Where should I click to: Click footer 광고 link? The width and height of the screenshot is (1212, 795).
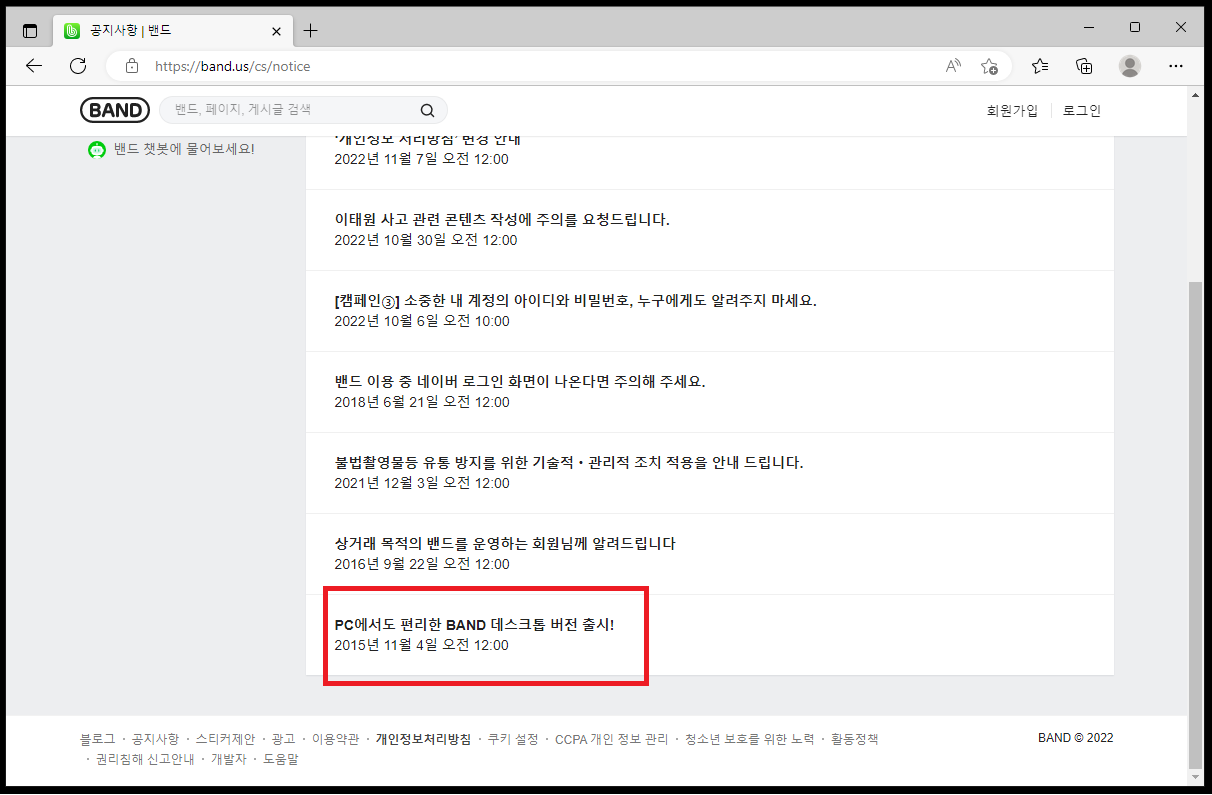(x=283, y=739)
